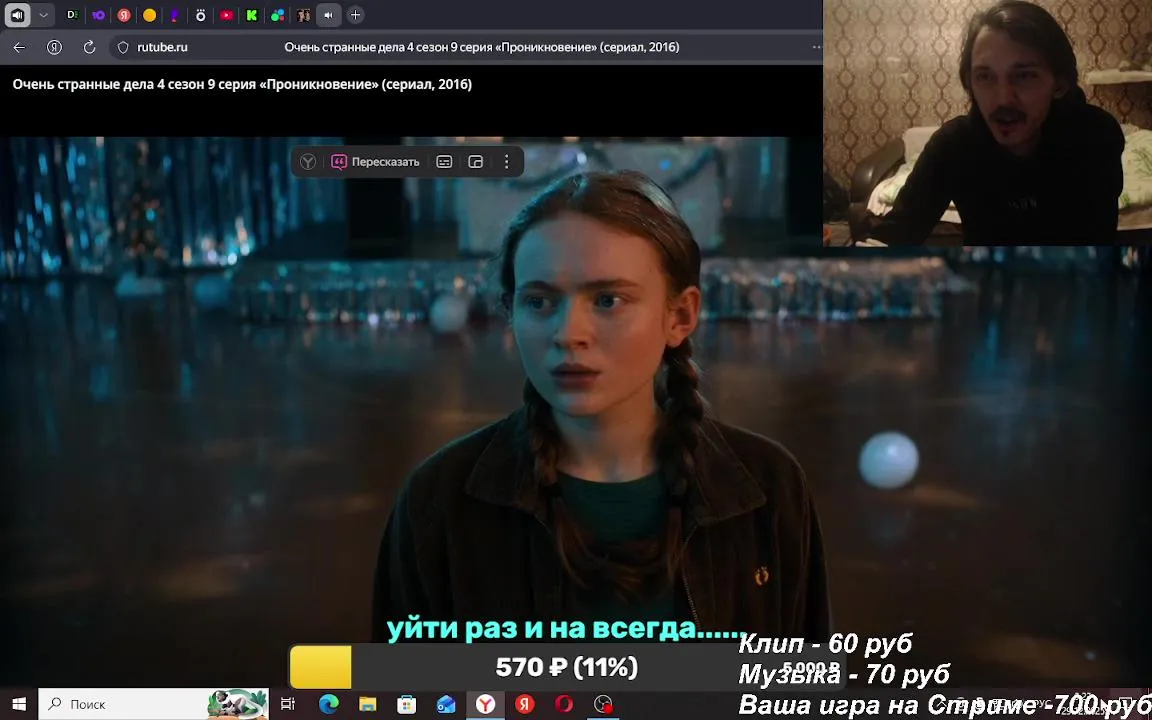Switch to the colorful dots pinned tab
Image resolution: width=1152 pixels, height=720 pixels.
(278, 15)
